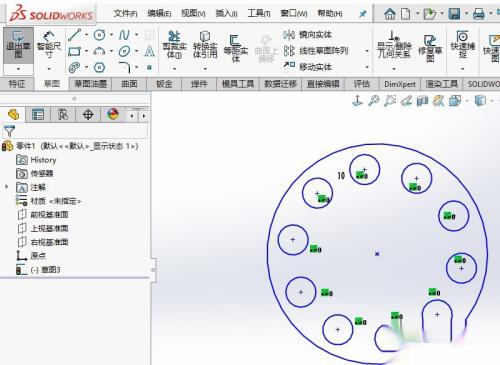Click Quick Snaps (快速捕捉) tool
This screenshot has width=500, height=365.
click(x=462, y=45)
